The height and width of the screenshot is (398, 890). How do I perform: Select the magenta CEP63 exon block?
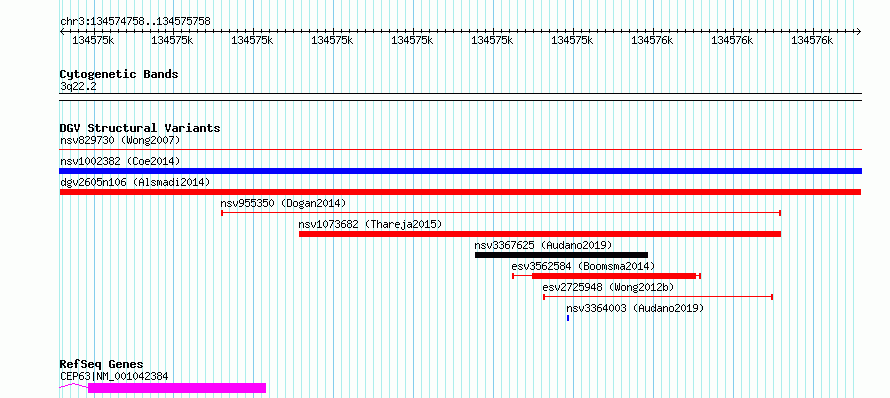coord(177,388)
